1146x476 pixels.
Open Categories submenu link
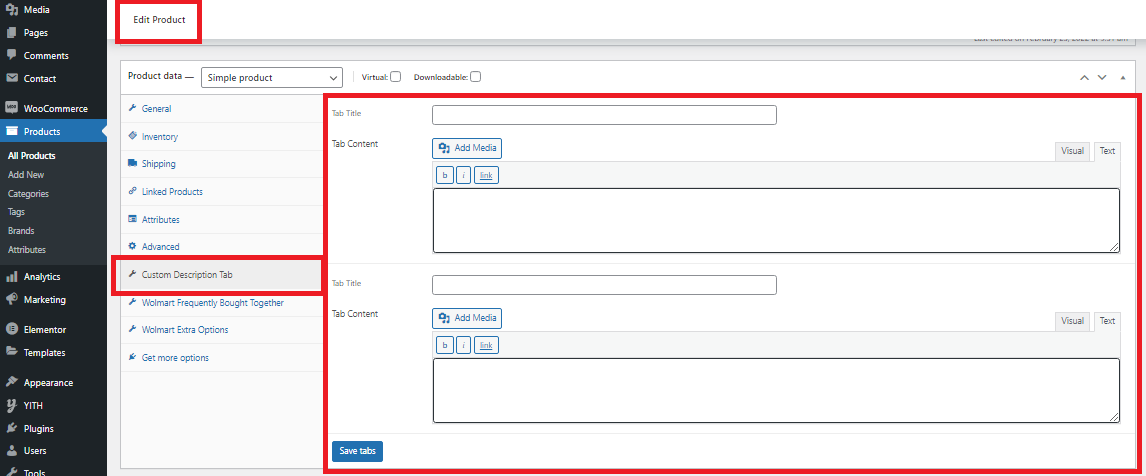click(28, 194)
